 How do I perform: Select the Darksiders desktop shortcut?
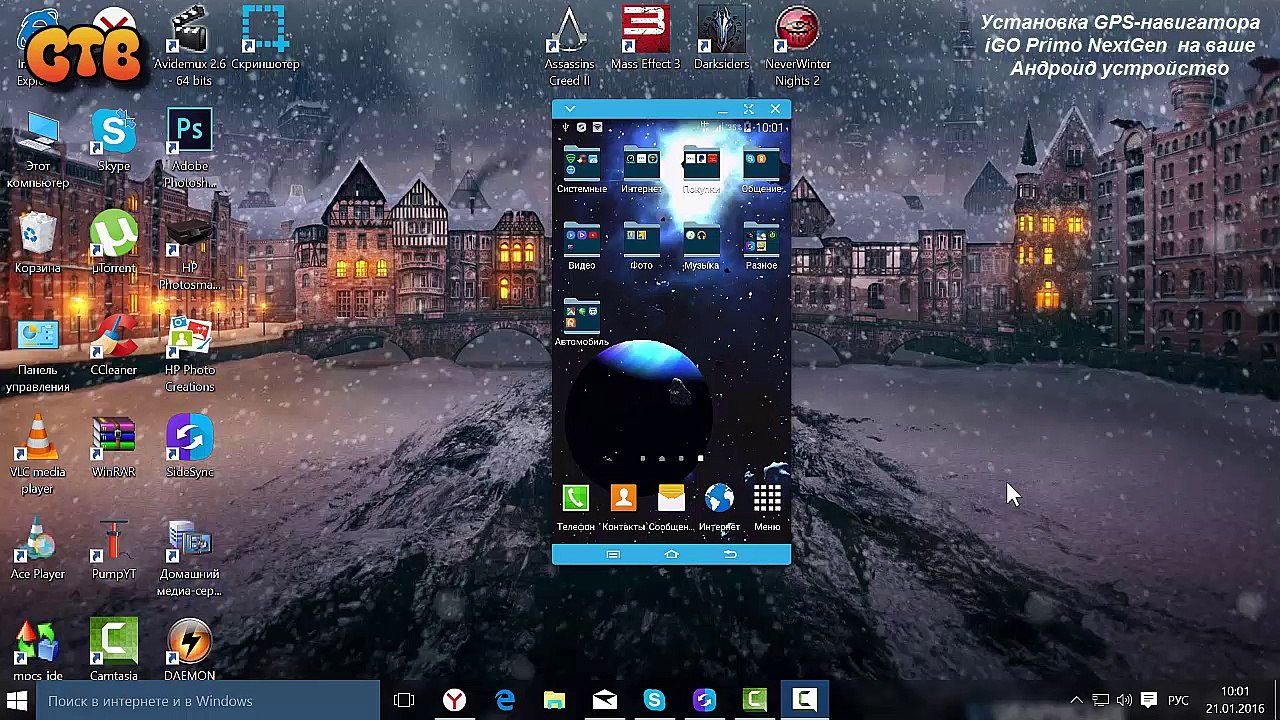[721, 40]
